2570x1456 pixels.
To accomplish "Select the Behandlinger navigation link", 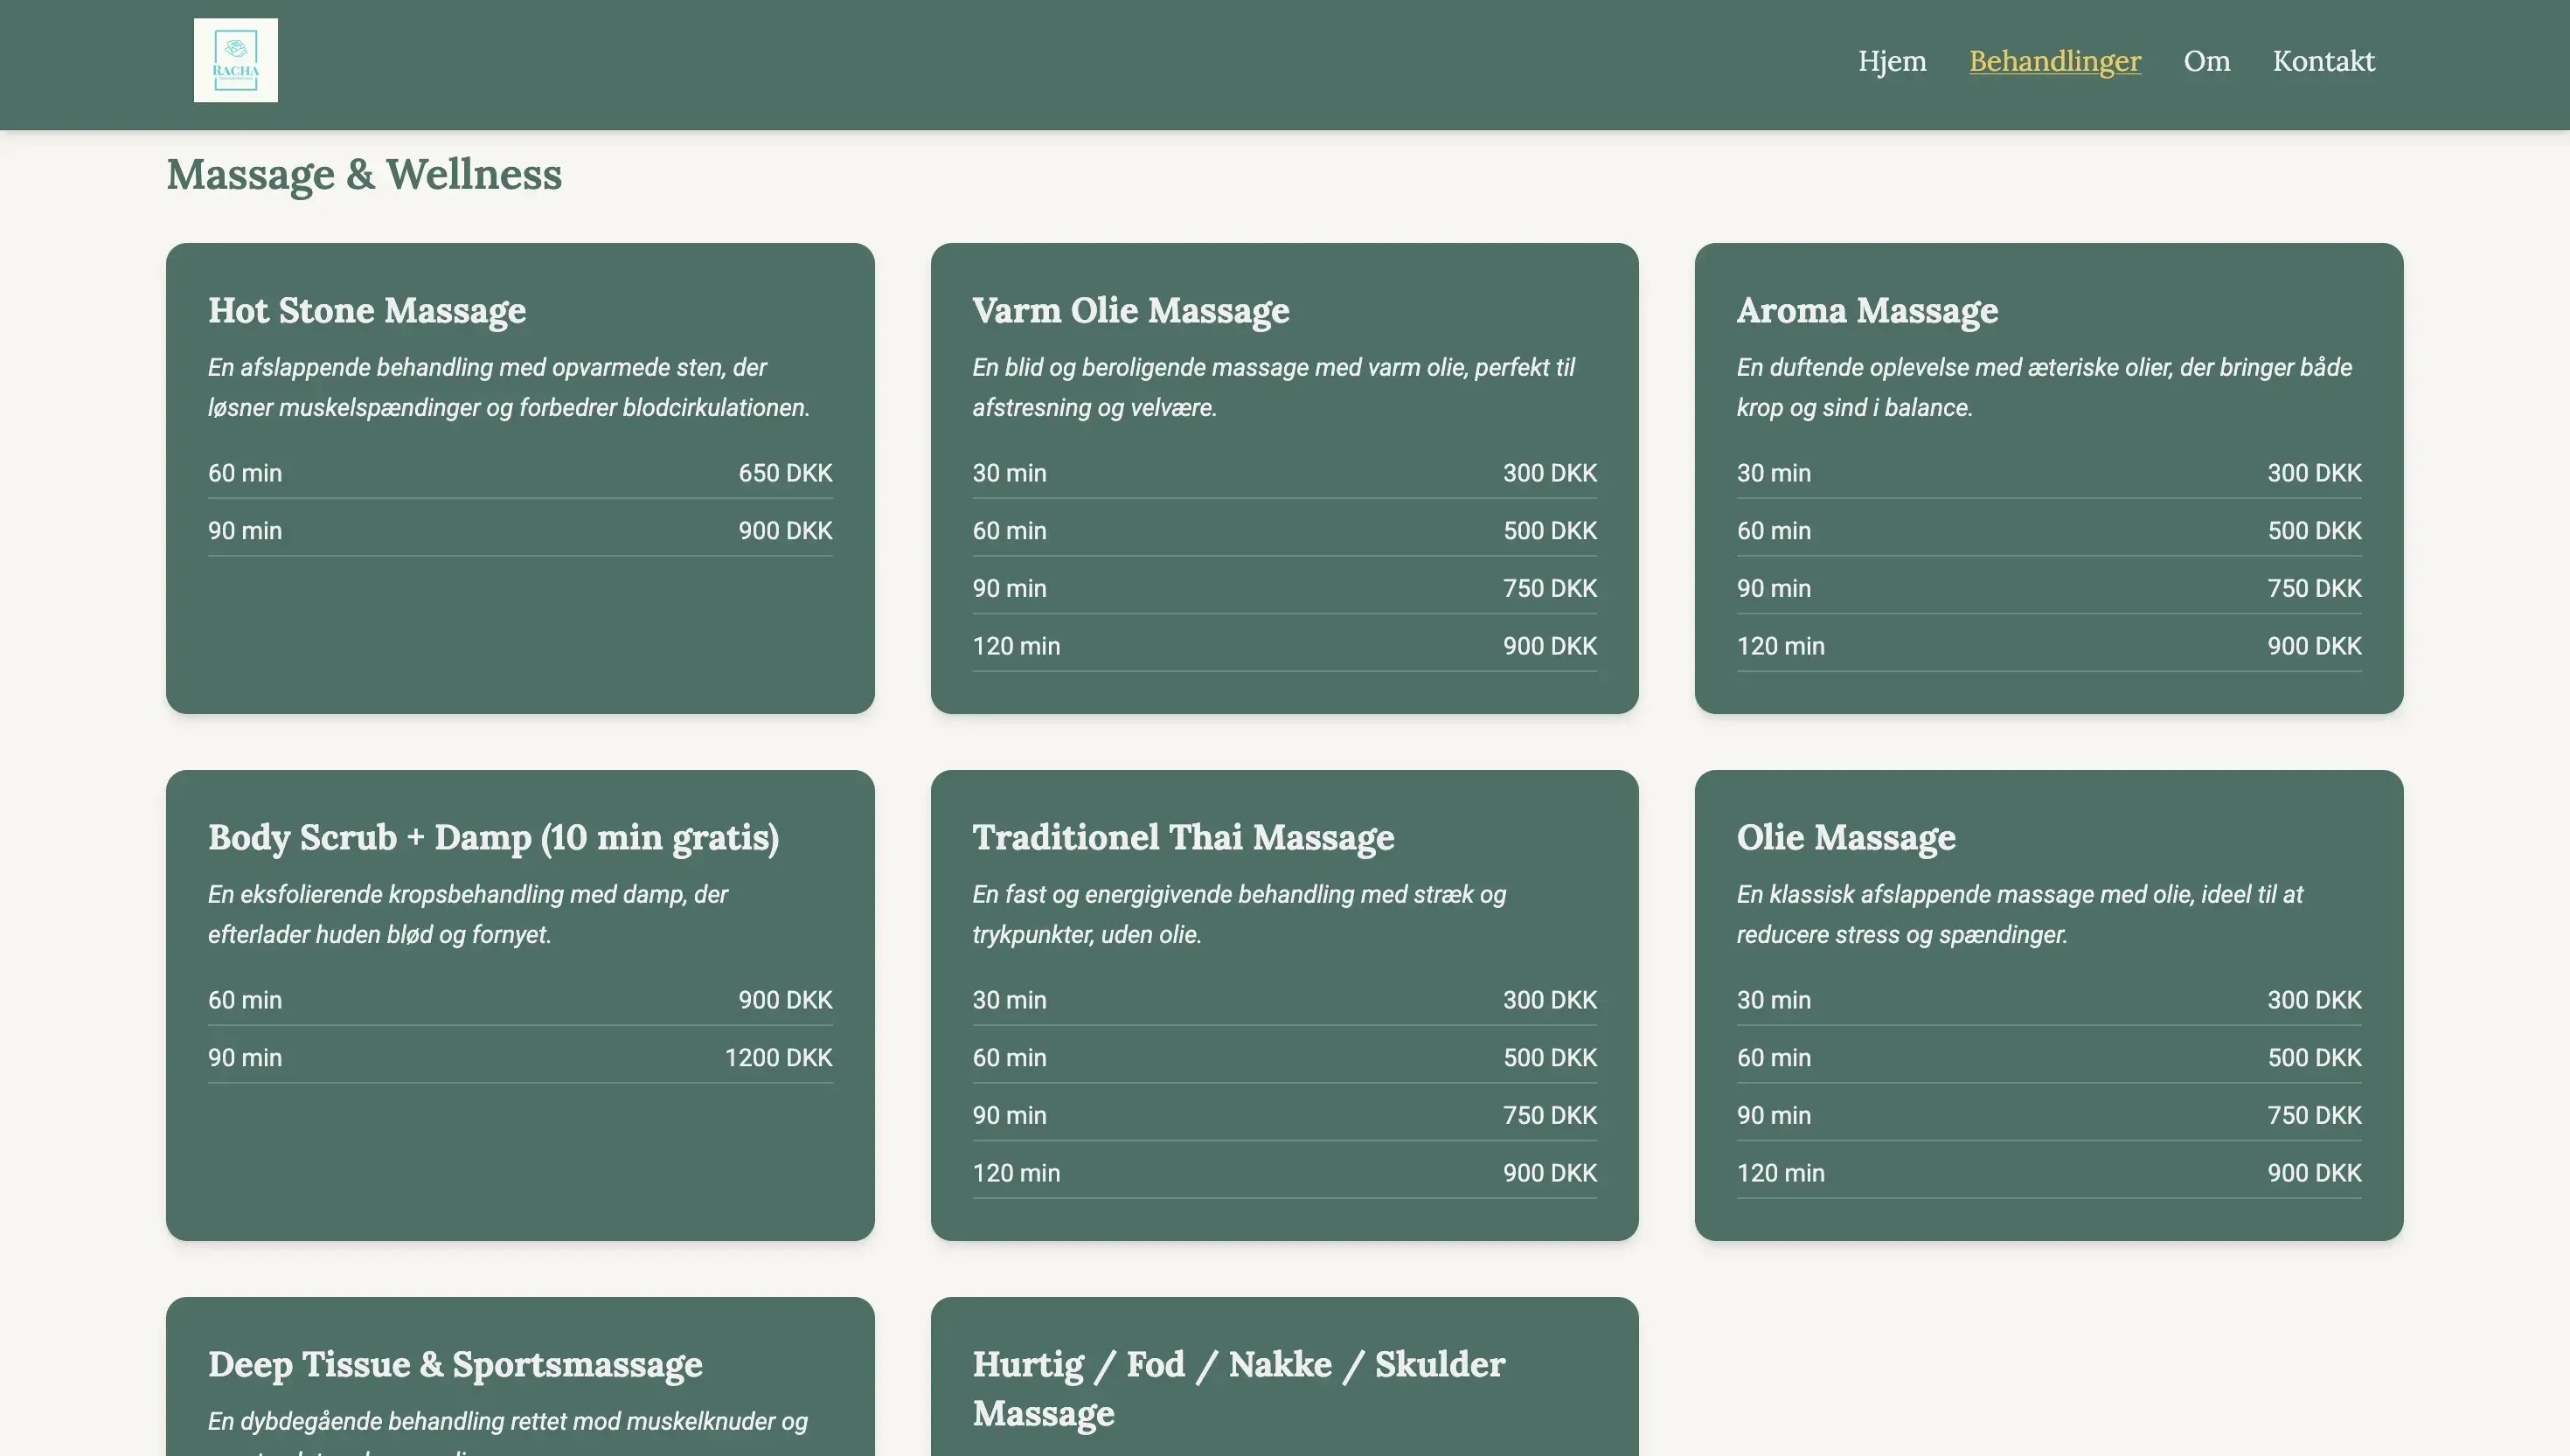I will (2055, 61).
